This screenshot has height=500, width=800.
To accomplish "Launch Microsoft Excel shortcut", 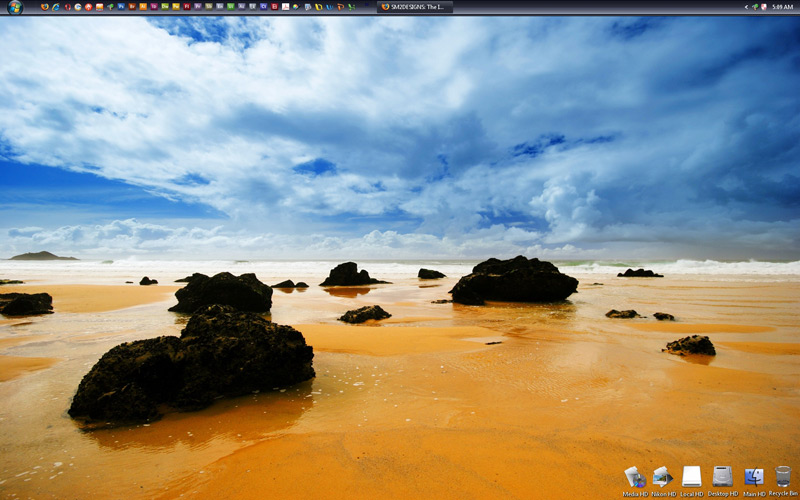I will pyautogui.click(x=352, y=7).
